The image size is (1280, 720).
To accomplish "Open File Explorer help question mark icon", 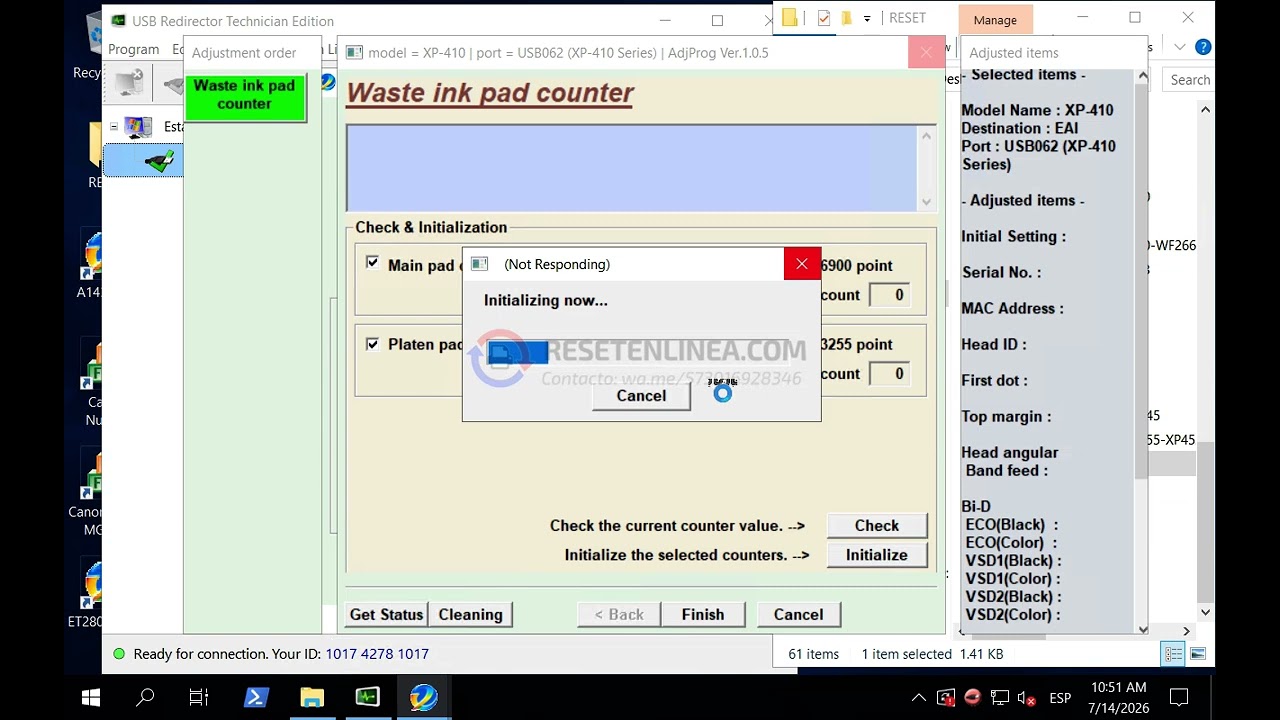I will point(1203,47).
